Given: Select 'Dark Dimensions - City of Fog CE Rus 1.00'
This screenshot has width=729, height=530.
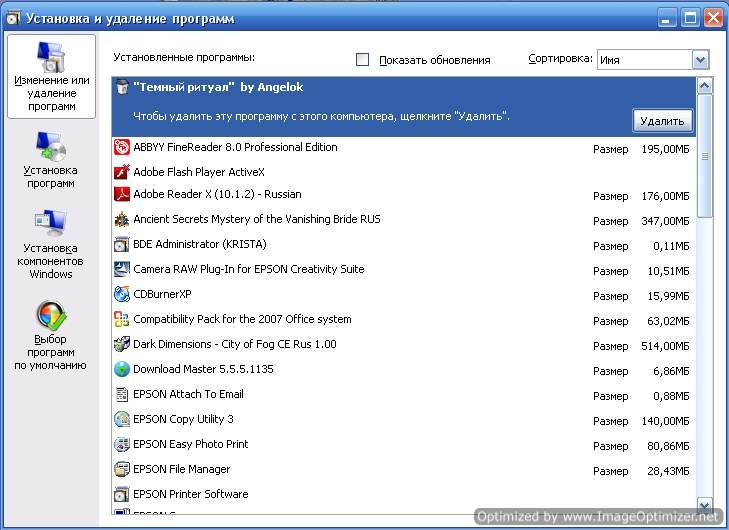Looking at the screenshot, I should click(235, 344).
